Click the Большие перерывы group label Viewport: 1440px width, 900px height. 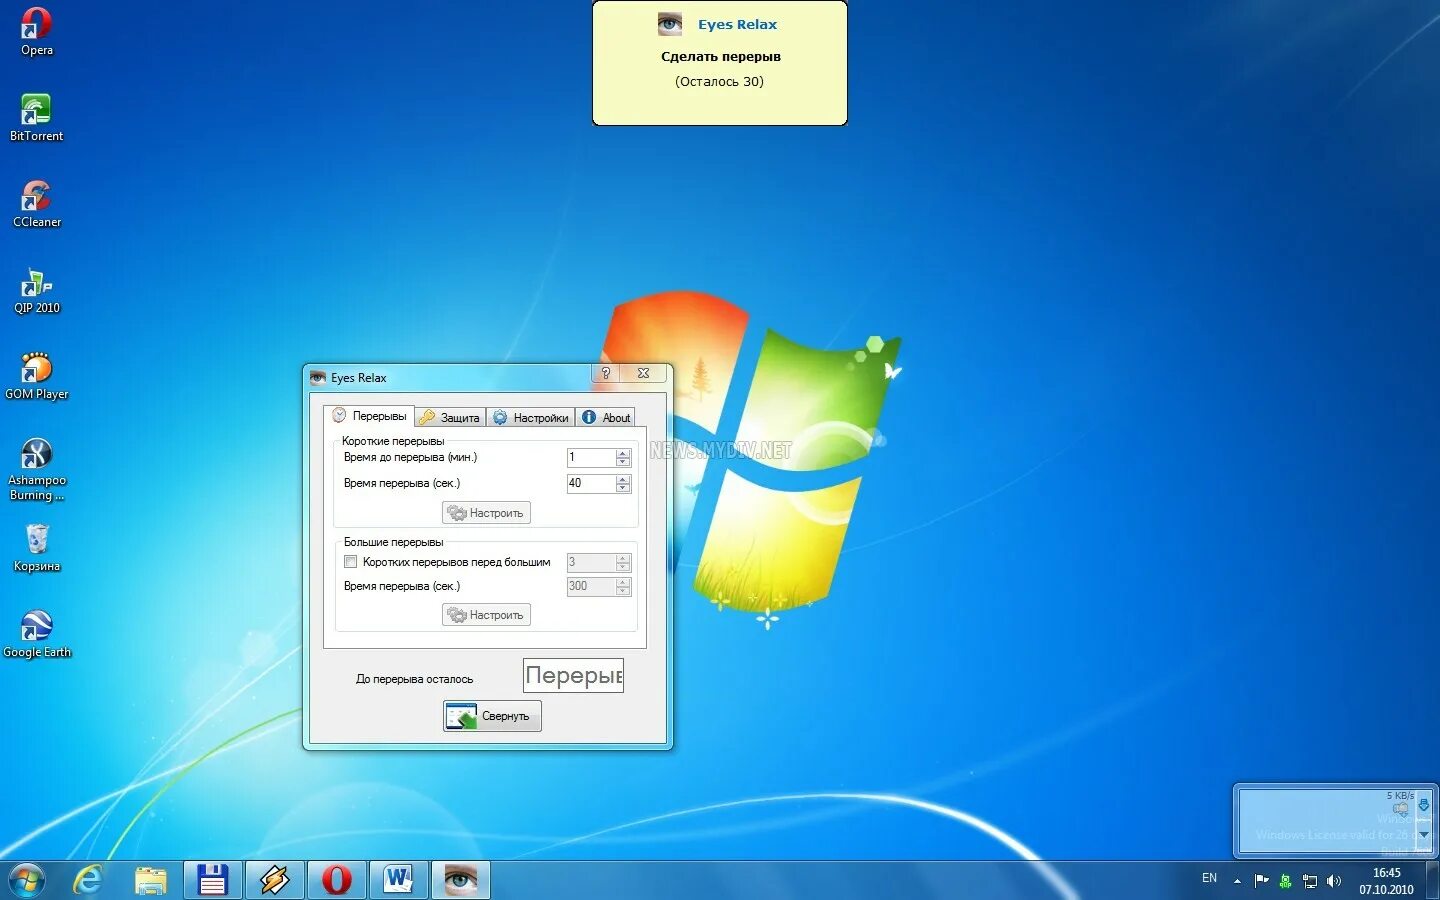[x=393, y=542]
